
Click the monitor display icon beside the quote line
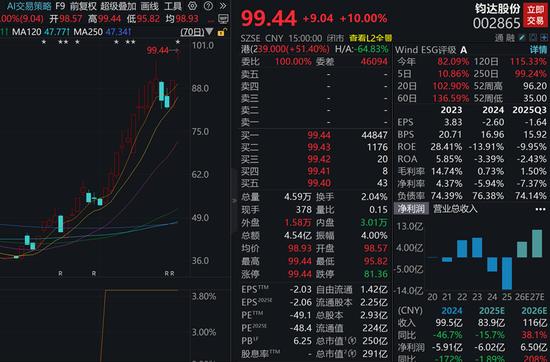[223, 19]
